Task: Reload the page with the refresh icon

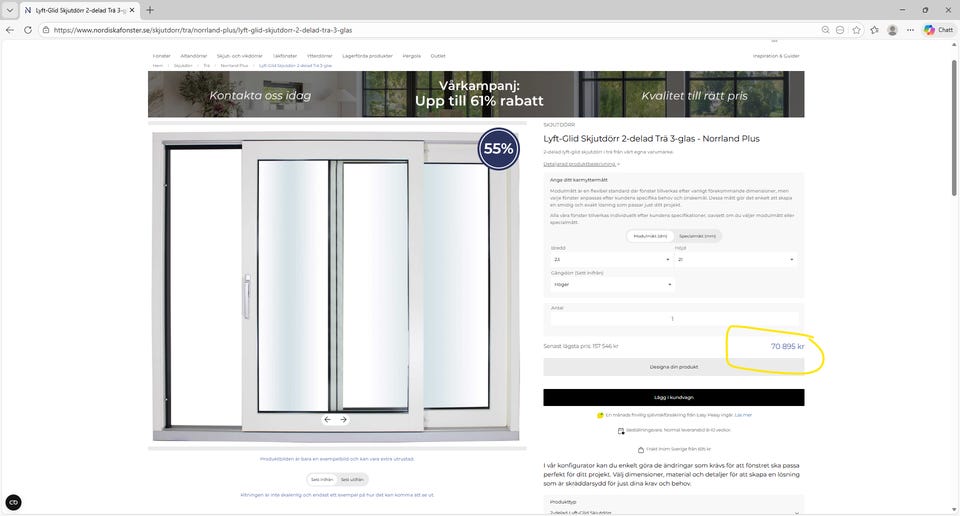Action: (x=28, y=29)
